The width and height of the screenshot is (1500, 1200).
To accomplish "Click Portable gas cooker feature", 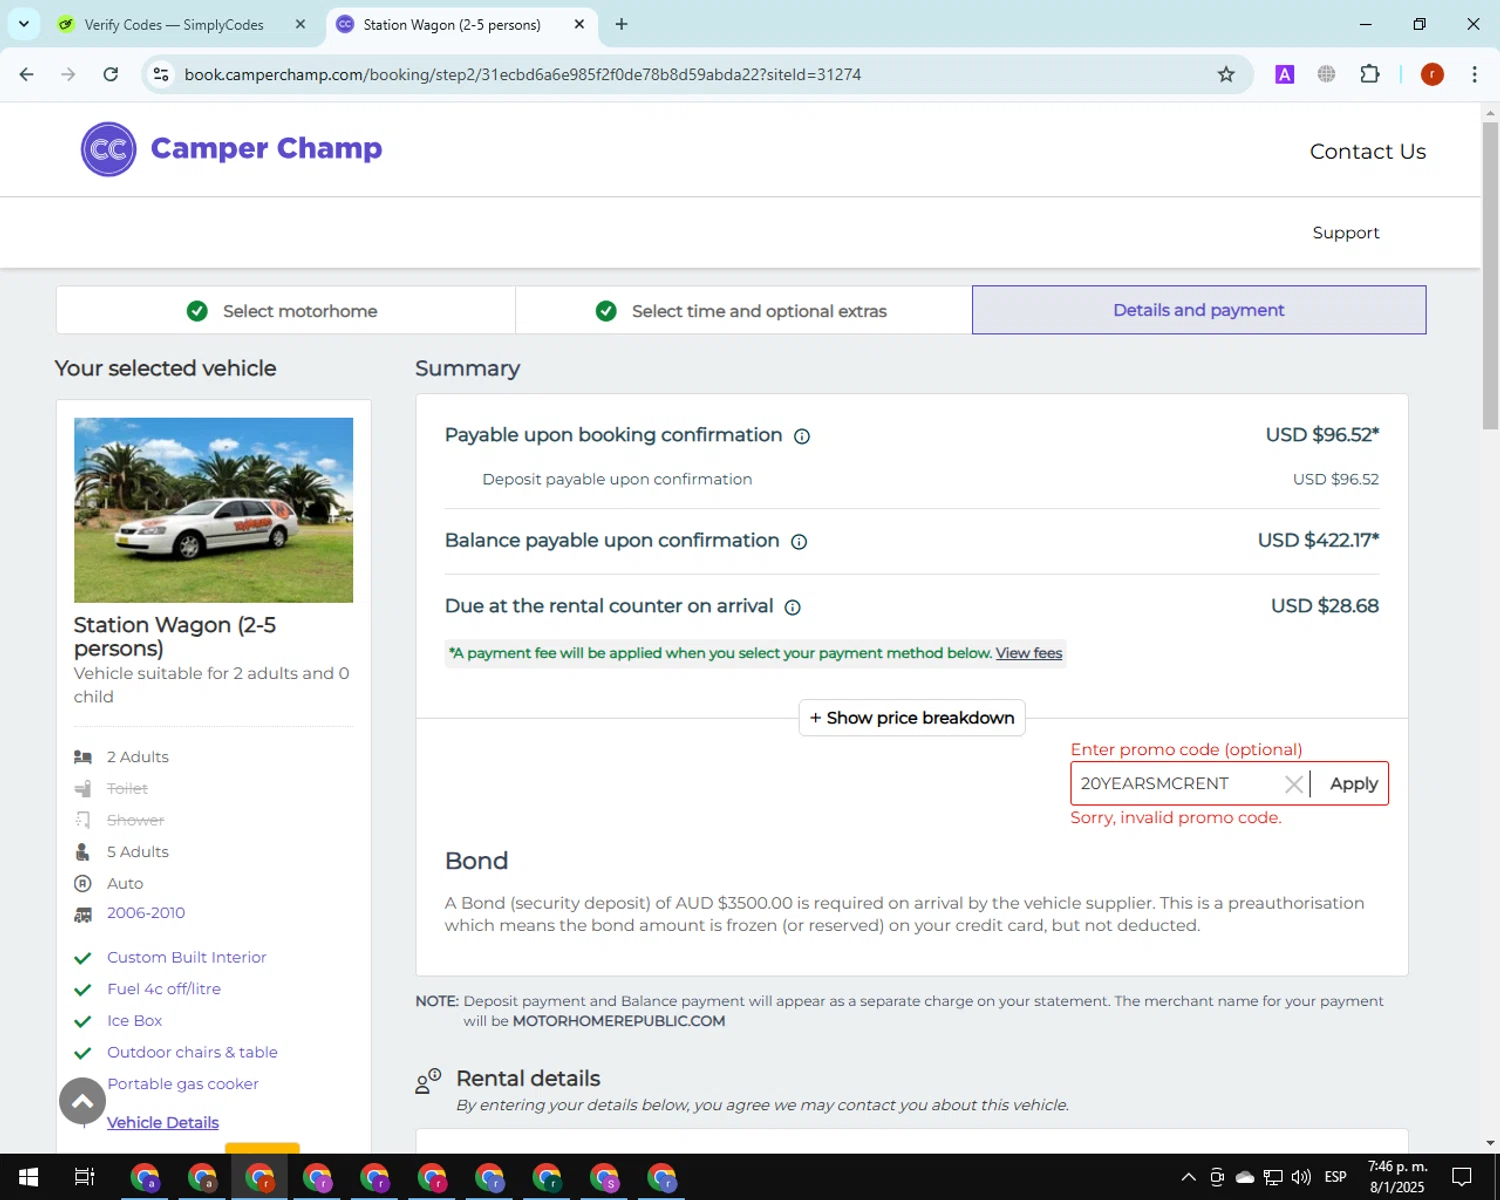I will 182,1084.
